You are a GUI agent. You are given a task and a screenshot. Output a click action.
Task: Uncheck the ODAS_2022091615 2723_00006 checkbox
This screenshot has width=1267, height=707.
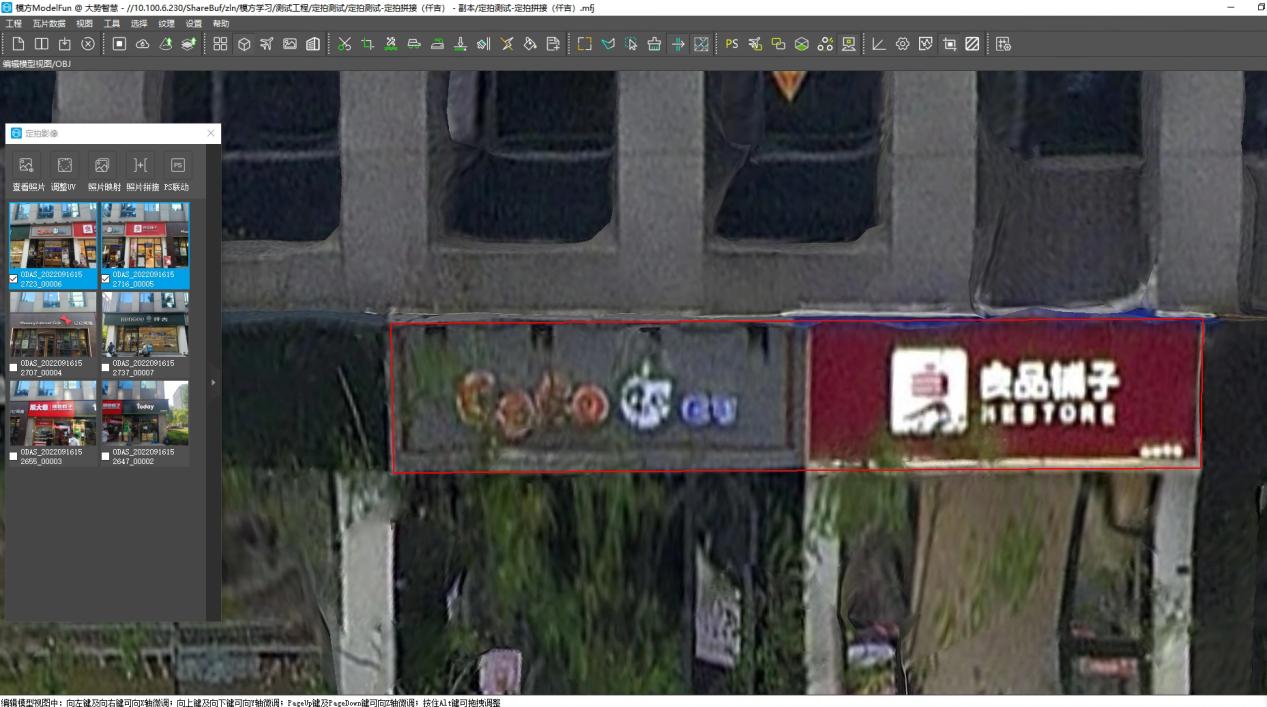14,279
